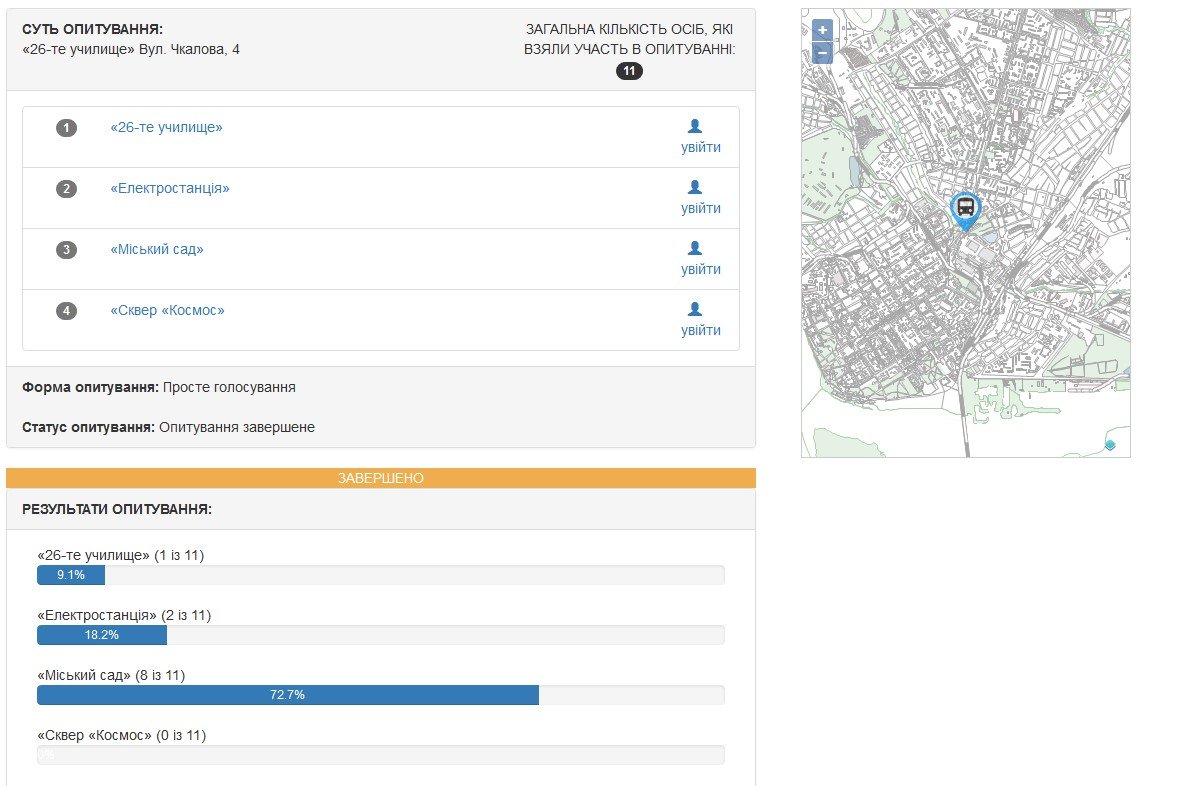Click the 18.2% «Електростанція» result bar
Image resolution: width=1182 pixels, height=786 pixels.
coord(102,635)
